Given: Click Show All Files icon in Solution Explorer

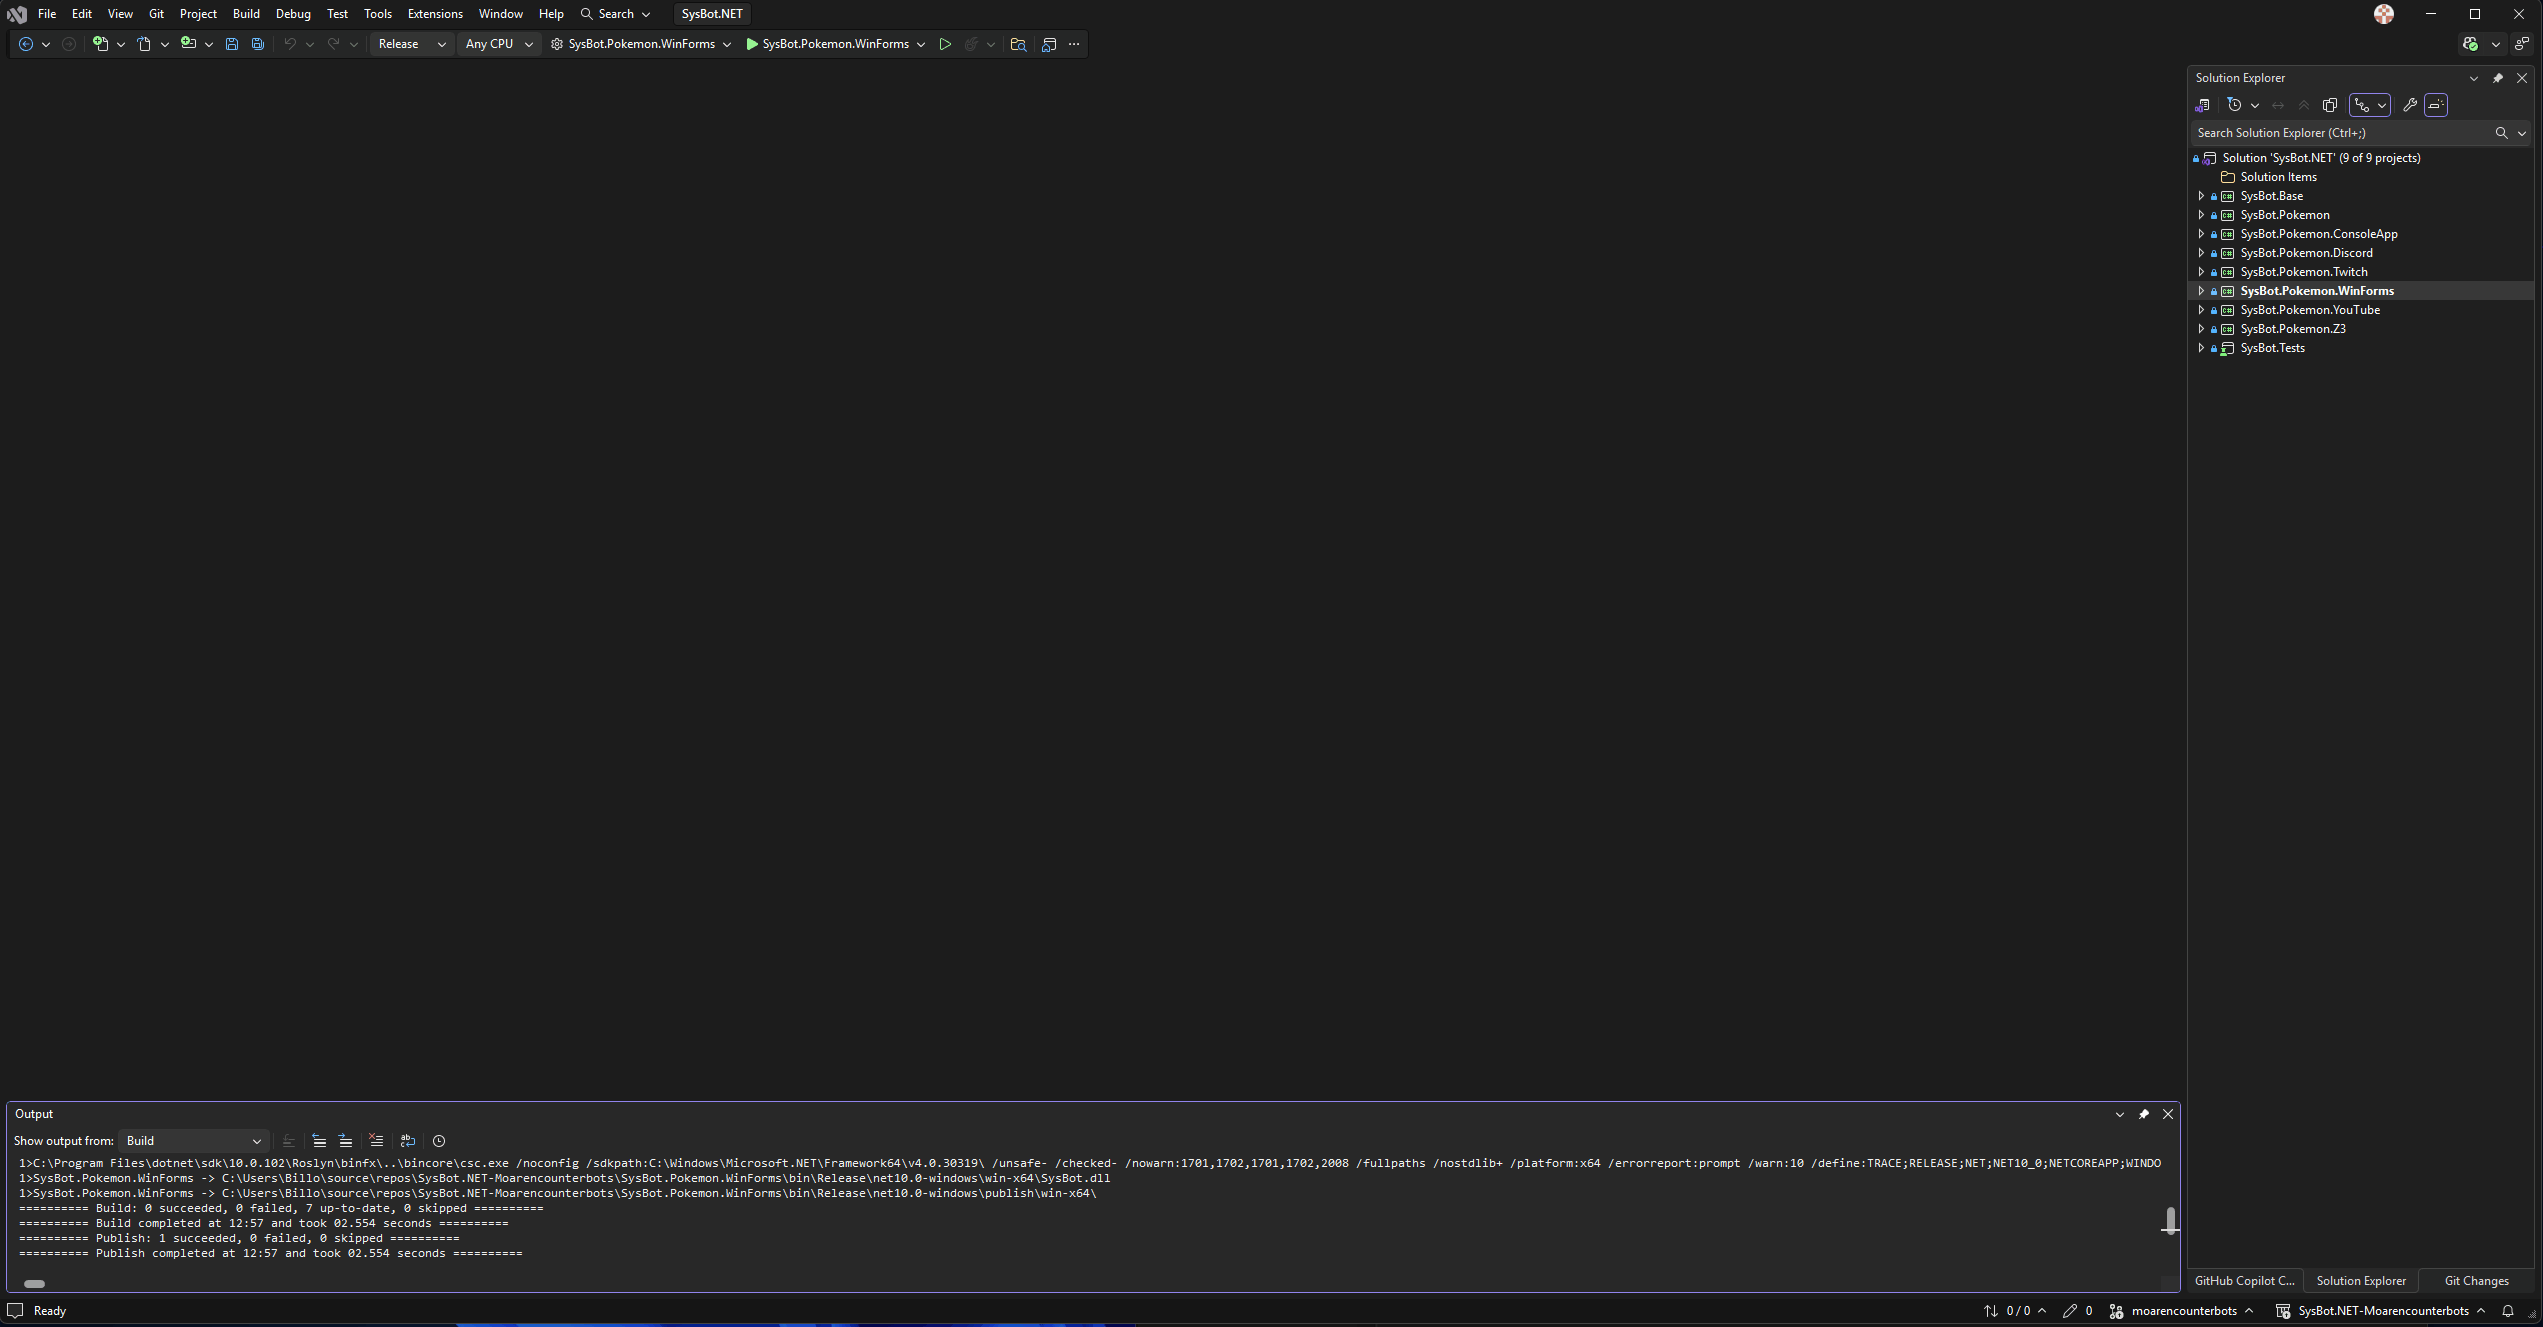Looking at the screenshot, I should [x=2330, y=105].
